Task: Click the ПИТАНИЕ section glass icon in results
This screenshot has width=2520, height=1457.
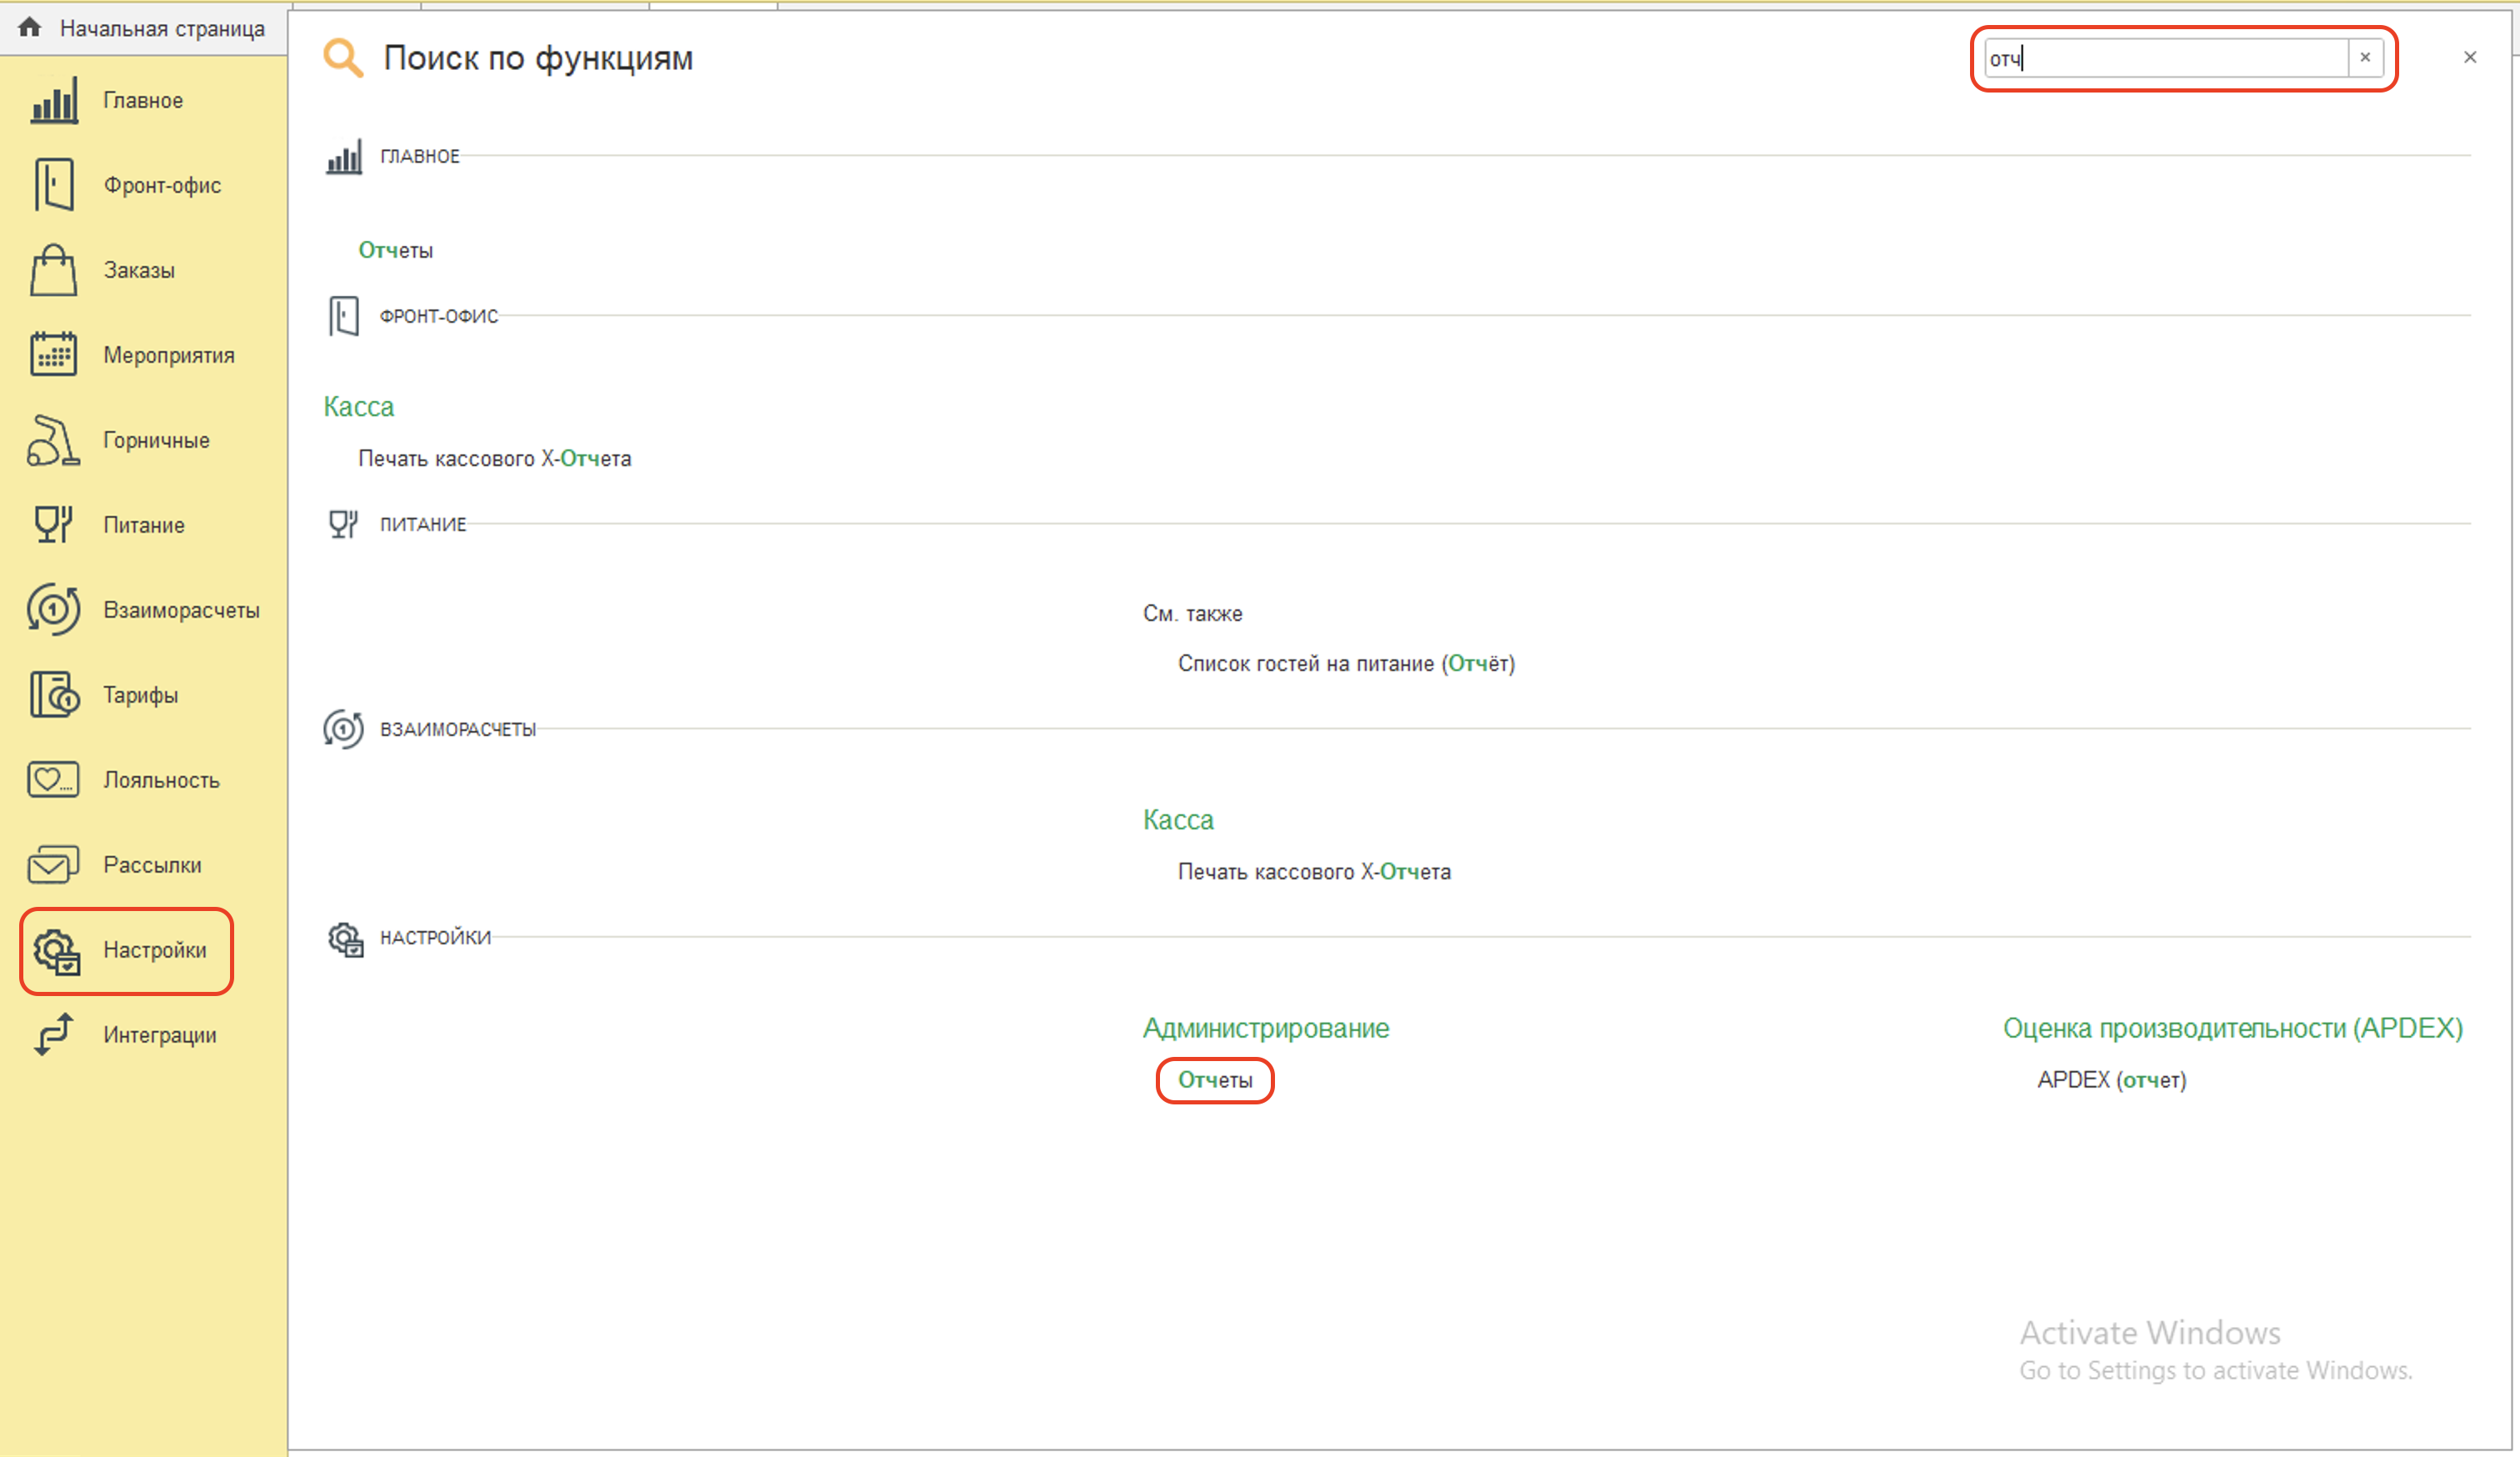Action: click(x=343, y=524)
